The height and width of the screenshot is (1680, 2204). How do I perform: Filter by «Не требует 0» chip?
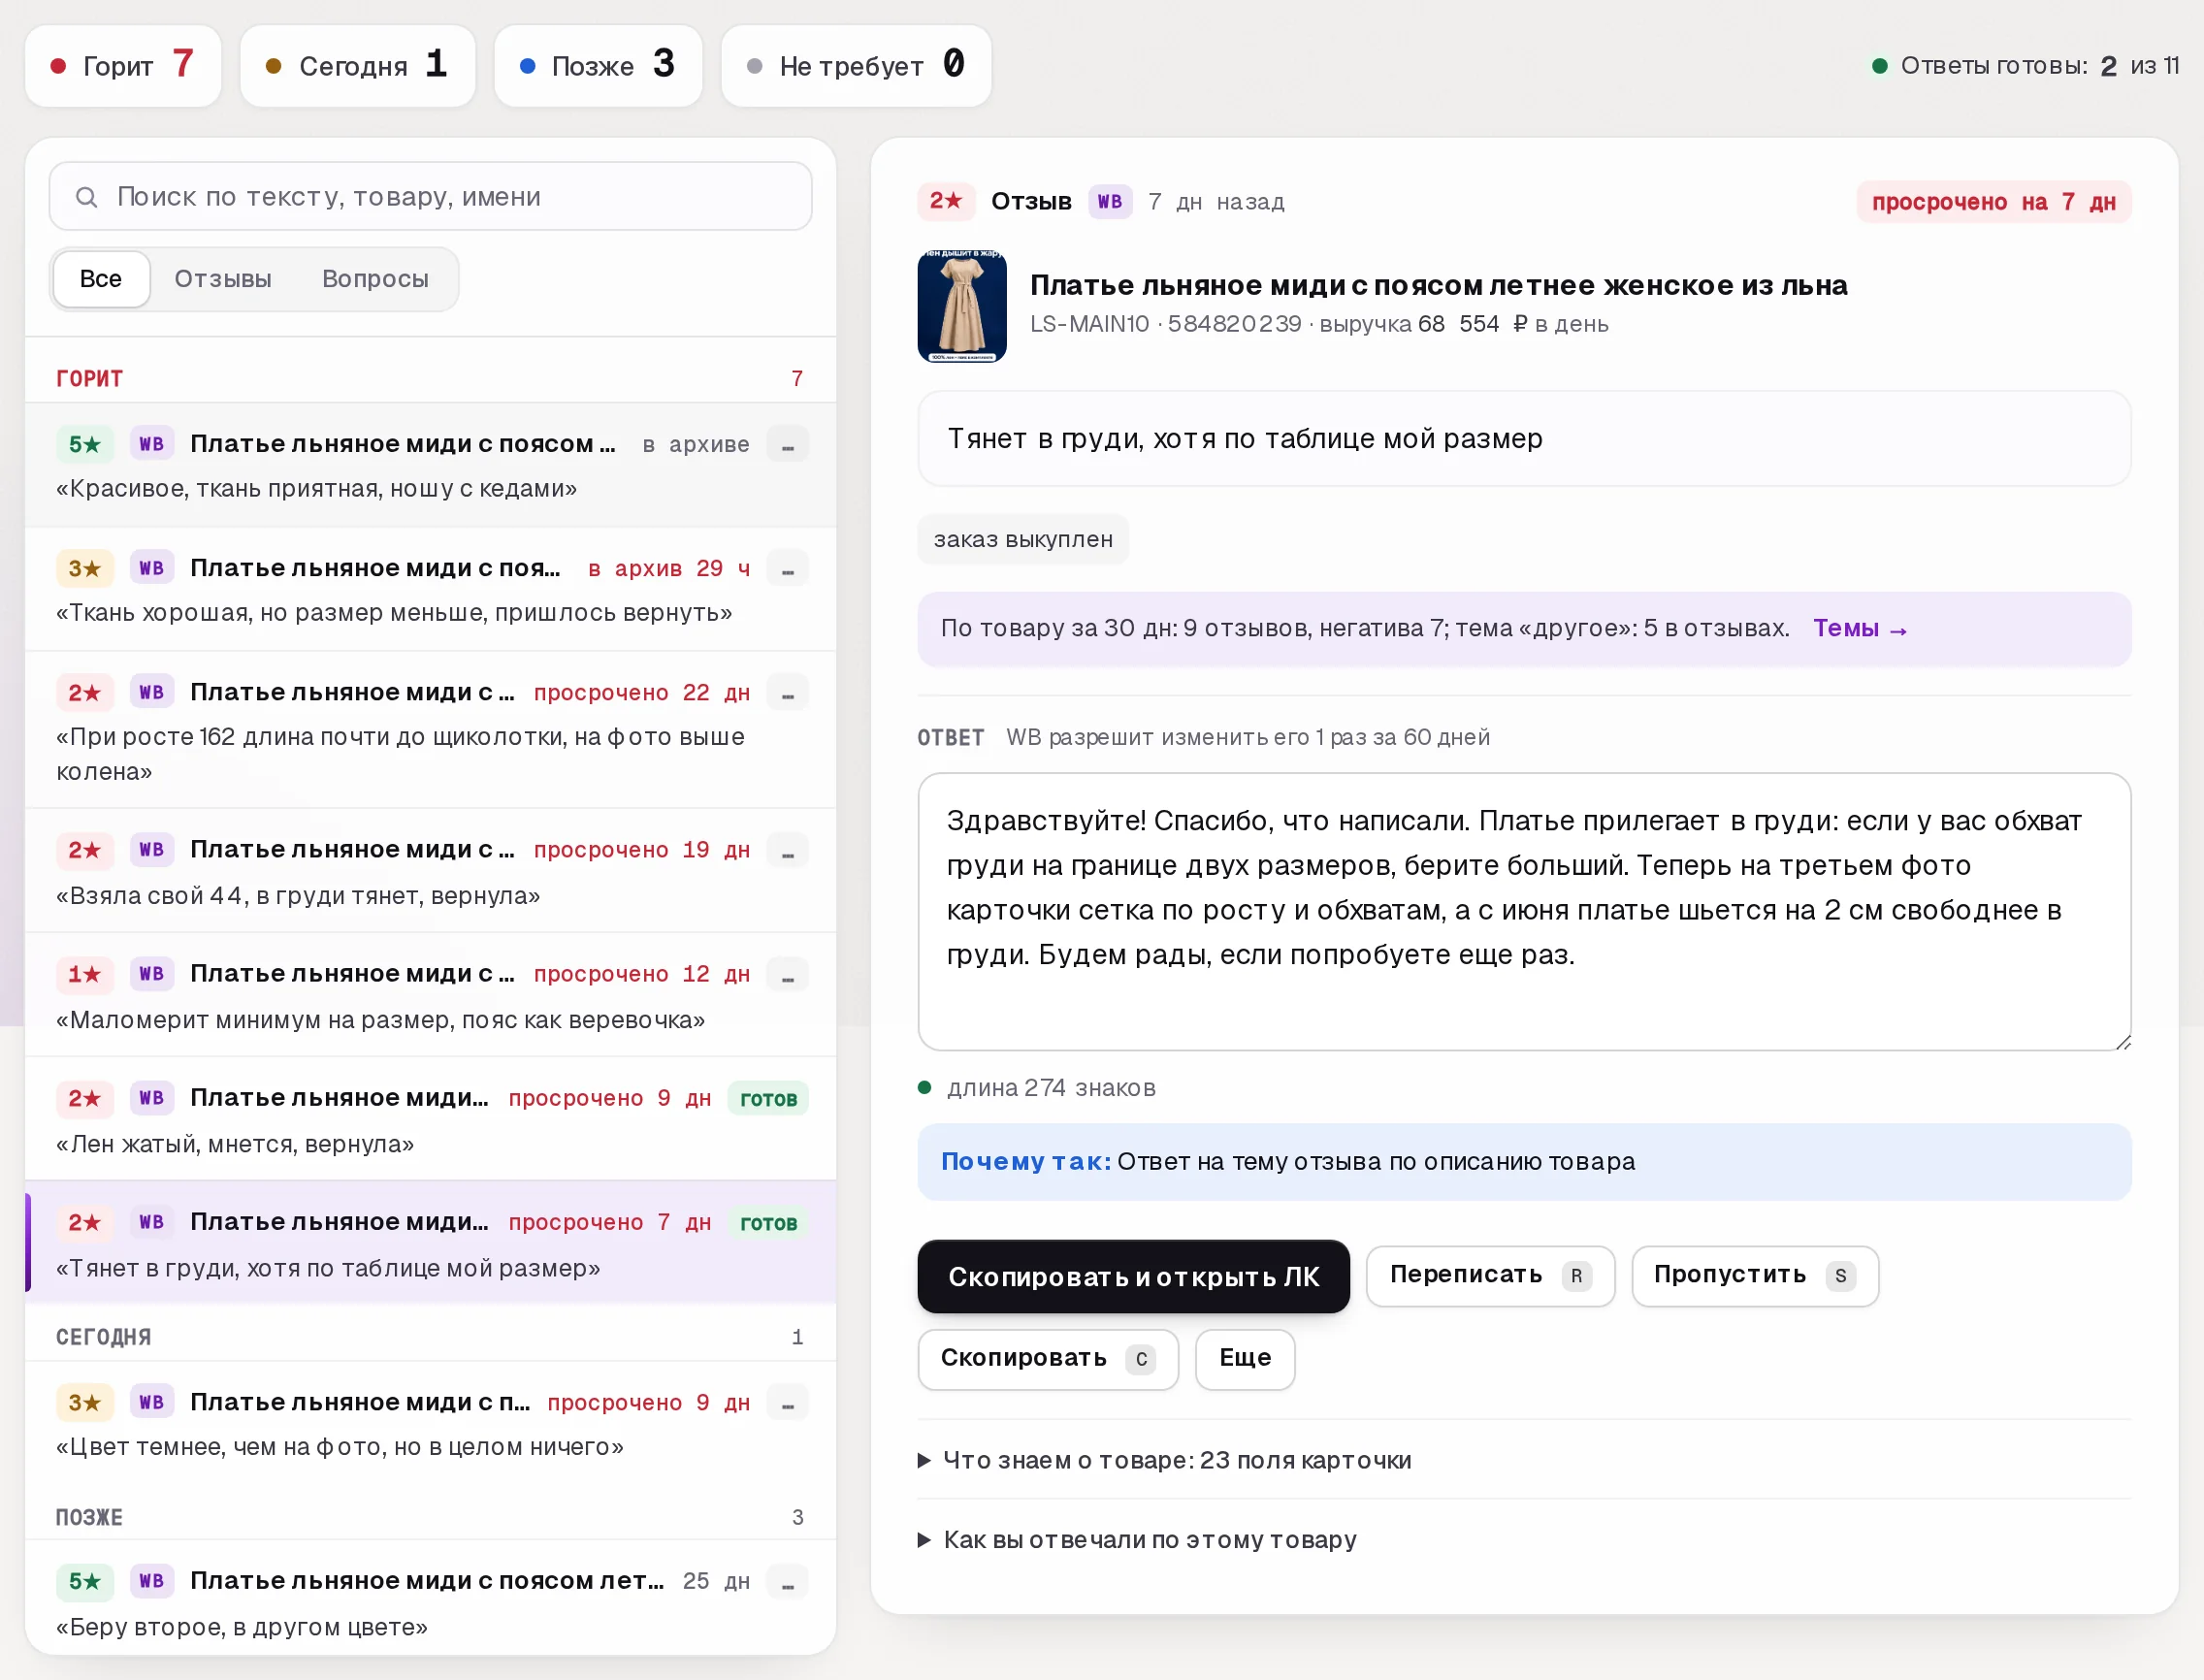(x=856, y=66)
